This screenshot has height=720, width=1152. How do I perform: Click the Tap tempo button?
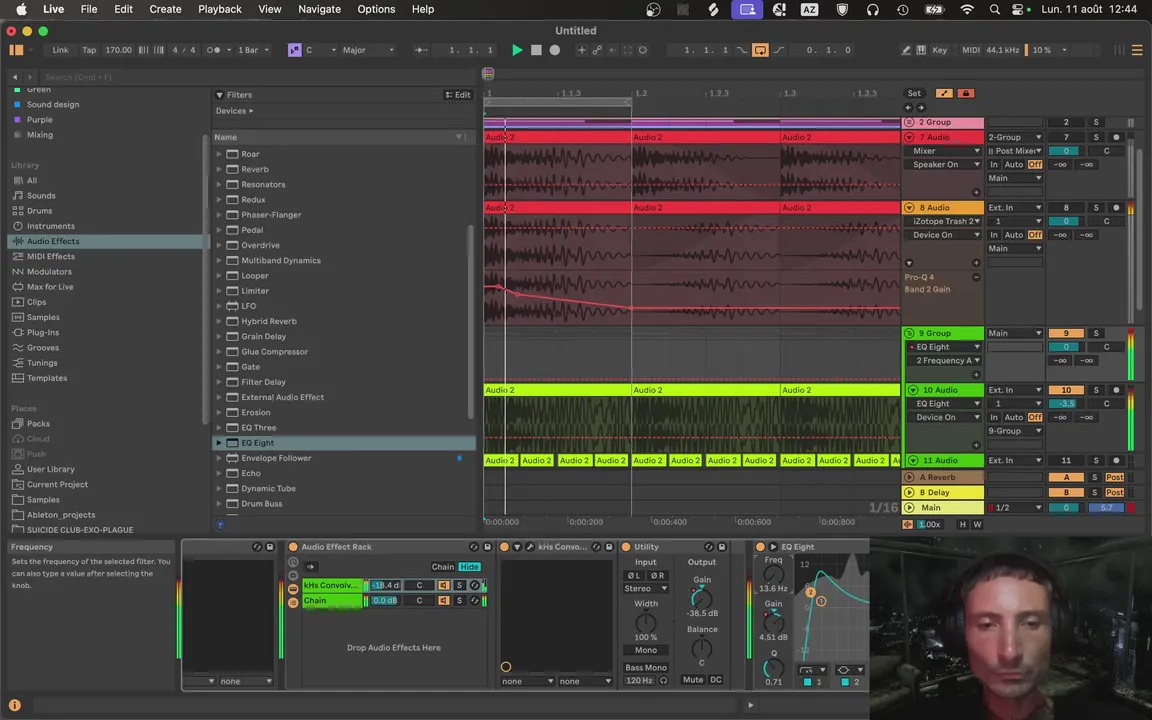[89, 50]
